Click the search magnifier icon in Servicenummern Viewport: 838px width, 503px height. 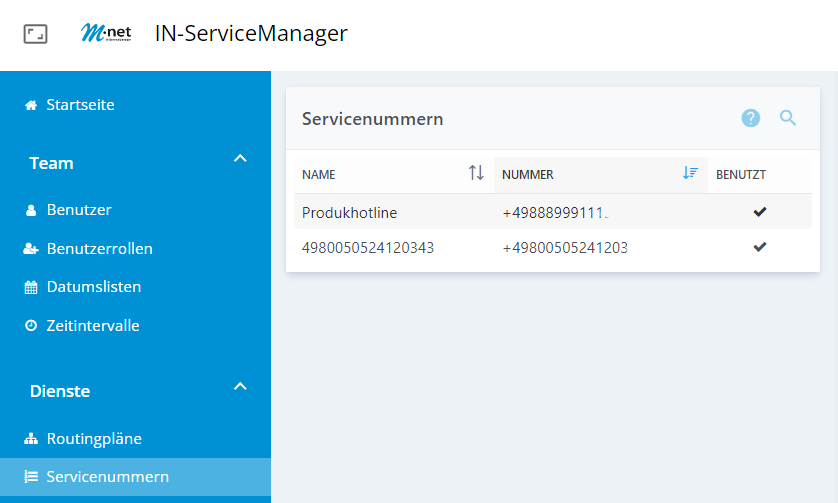(788, 118)
